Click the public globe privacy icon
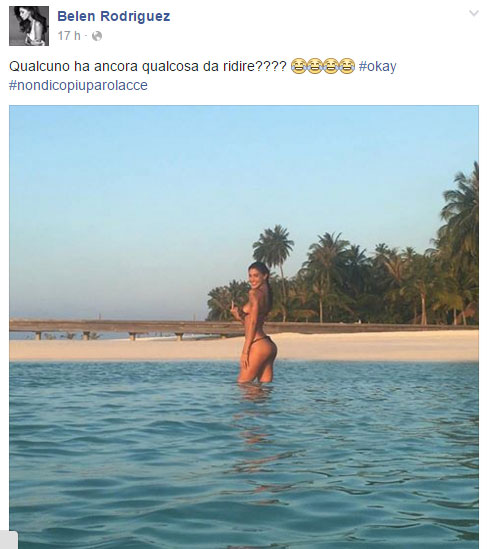Viewport: 487px width, 549px height. [x=97, y=36]
